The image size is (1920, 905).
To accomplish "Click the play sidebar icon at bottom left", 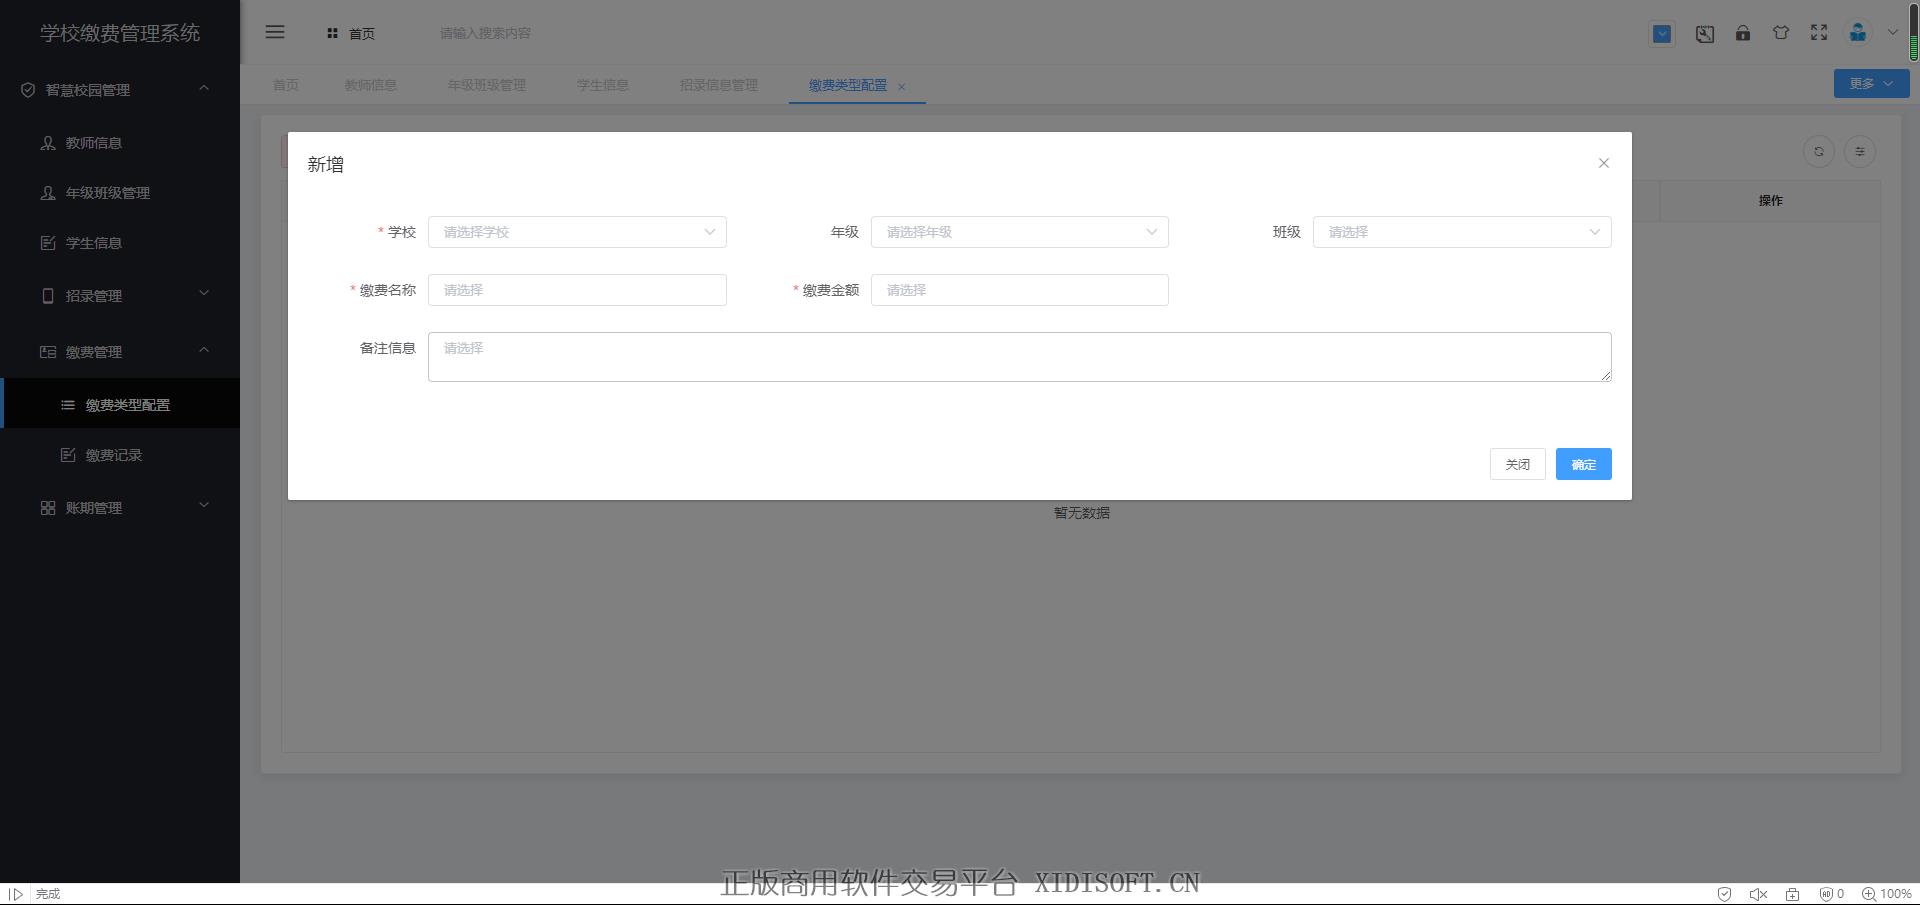I will click(x=16, y=894).
